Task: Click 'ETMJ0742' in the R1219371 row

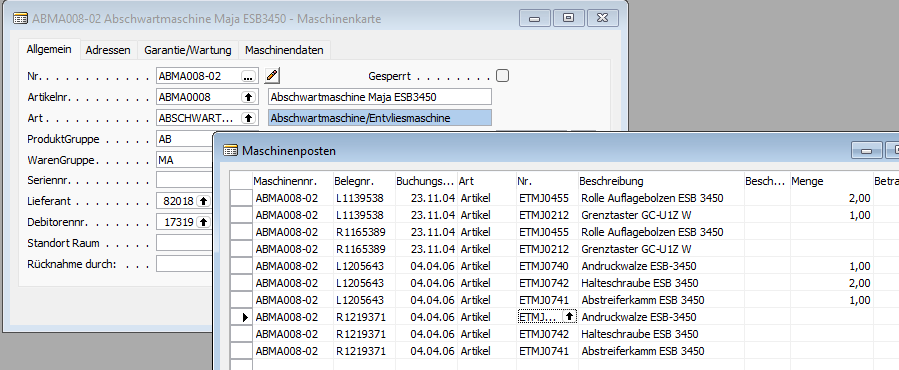Action: click(544, 334)
